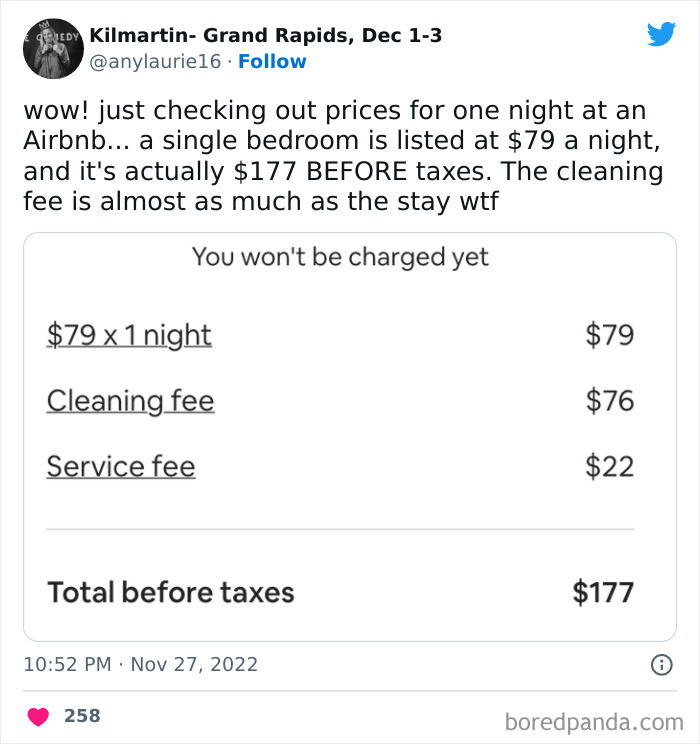Viewport: 700px width, 744px height.
Task: Open the "$79 x 1 night" breakdown link
Action: coord(129,334)
